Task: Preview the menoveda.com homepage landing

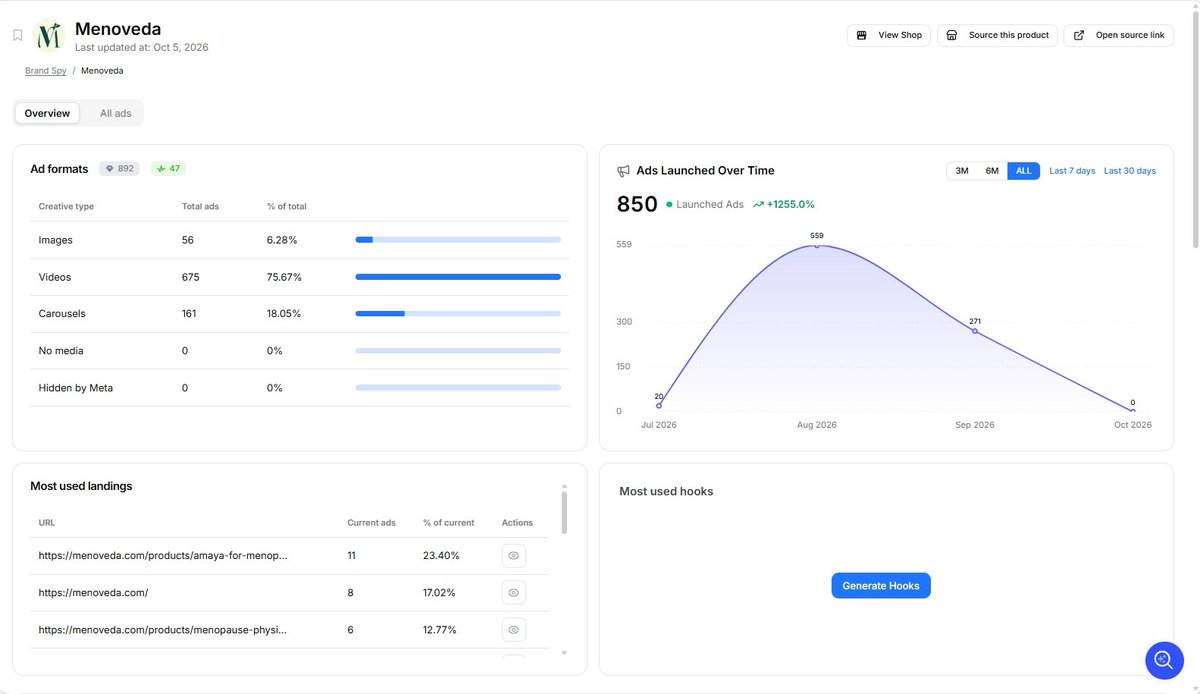Action: pyautogui.click(x=513, y=593)
